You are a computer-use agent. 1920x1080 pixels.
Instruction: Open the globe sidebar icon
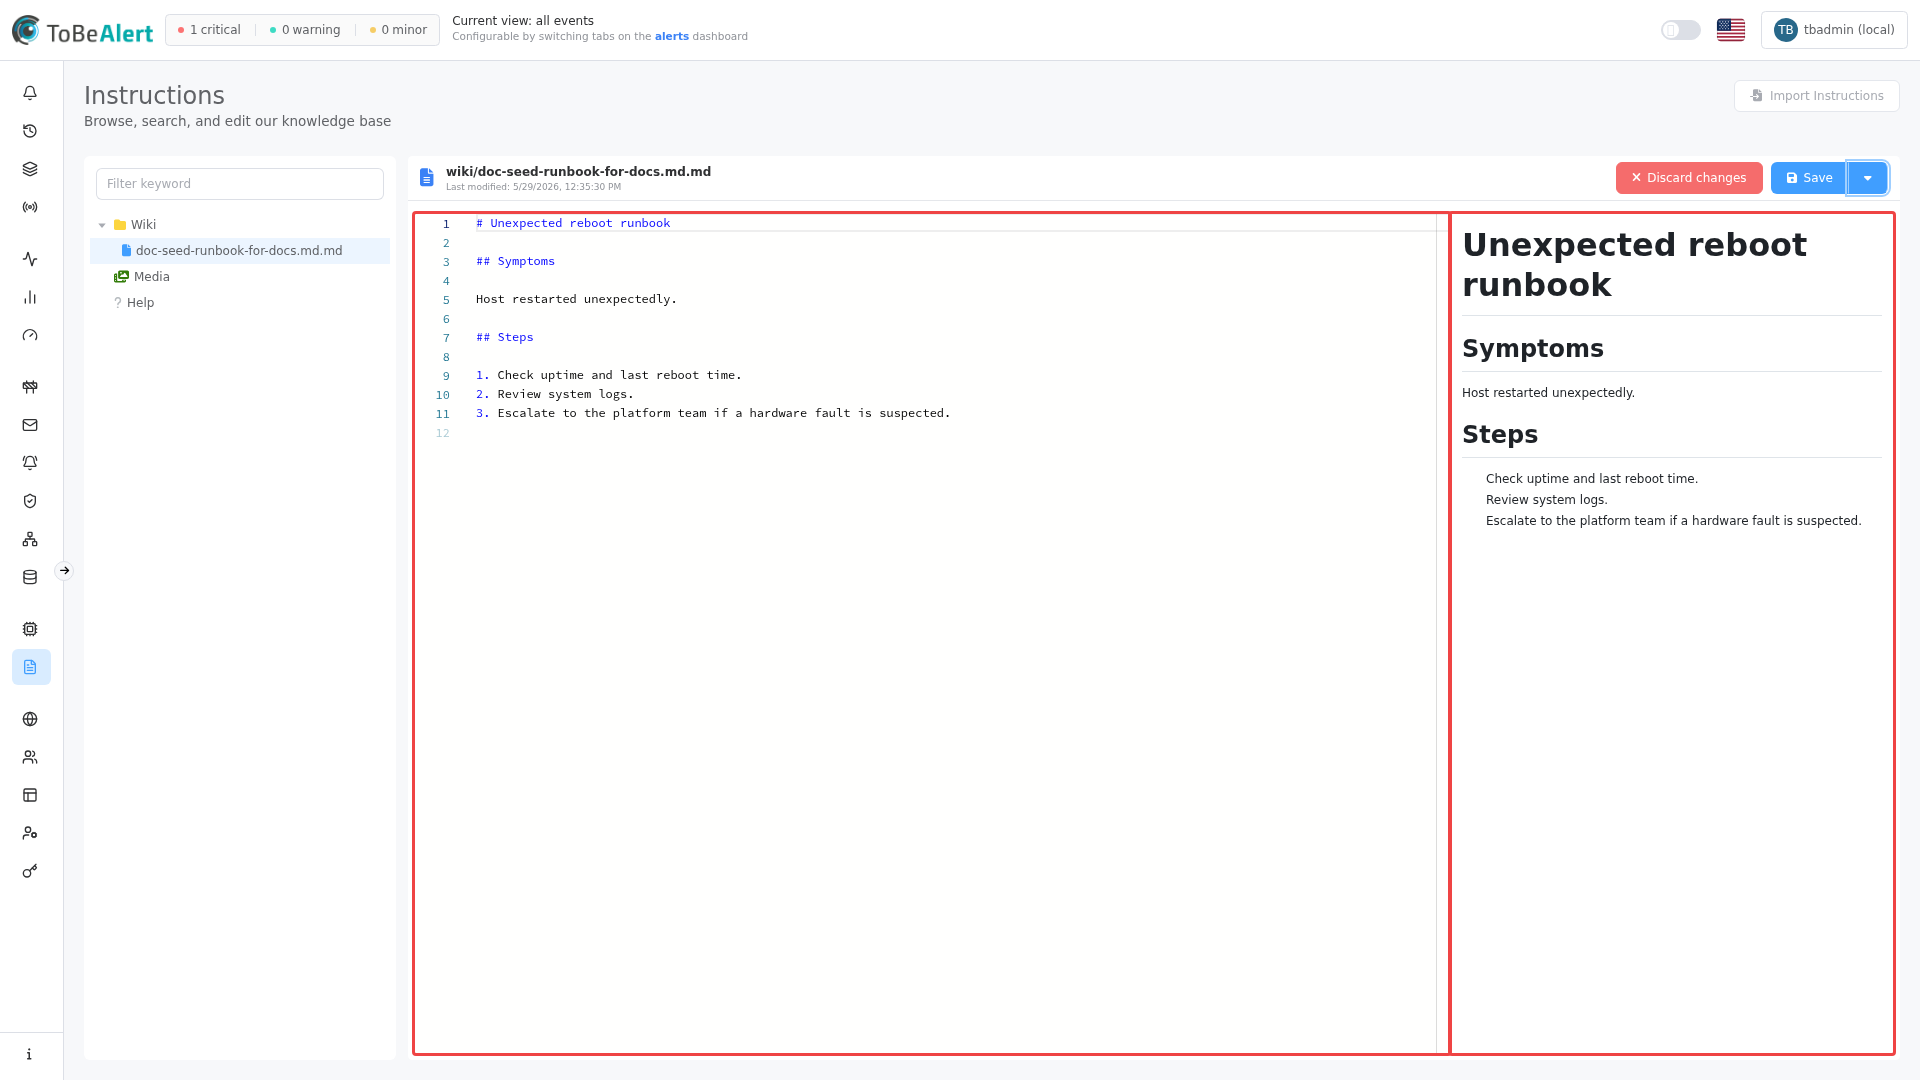coord(30,719)
